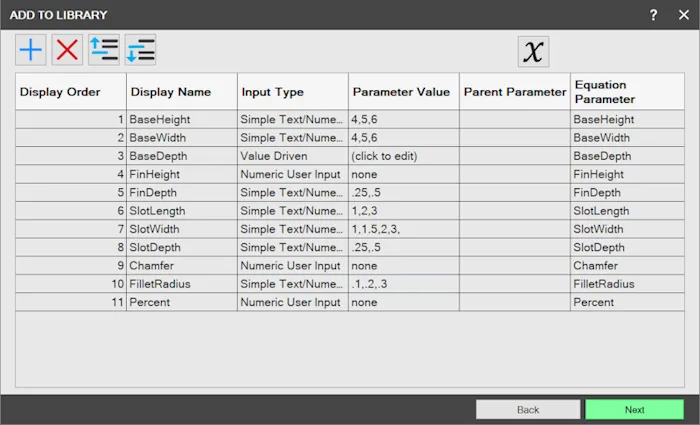Click the Parent Parameter column header
700x425 pixels.
coord(515,92)
